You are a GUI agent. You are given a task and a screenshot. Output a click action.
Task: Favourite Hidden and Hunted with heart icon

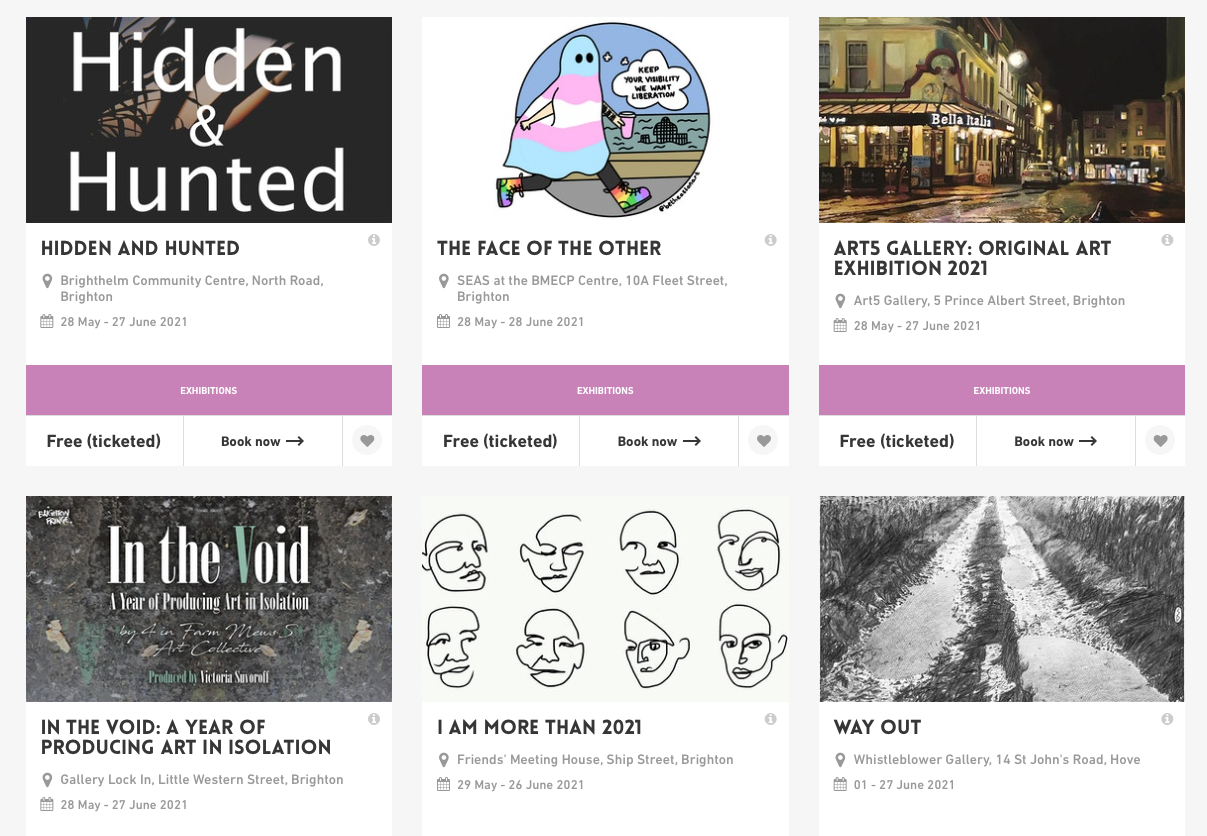click(367, 441)
